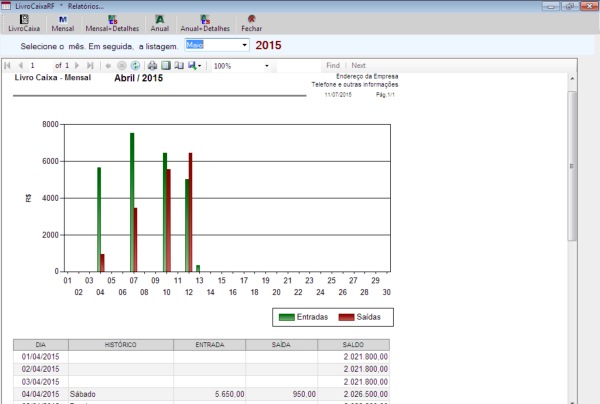Refresh the report viewer
The image size is (600, 404).
coord(136,66)
